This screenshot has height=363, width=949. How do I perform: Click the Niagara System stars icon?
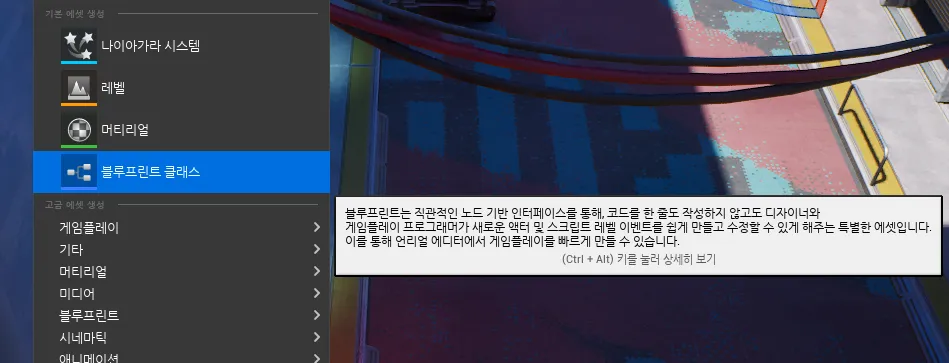point(79,45)
